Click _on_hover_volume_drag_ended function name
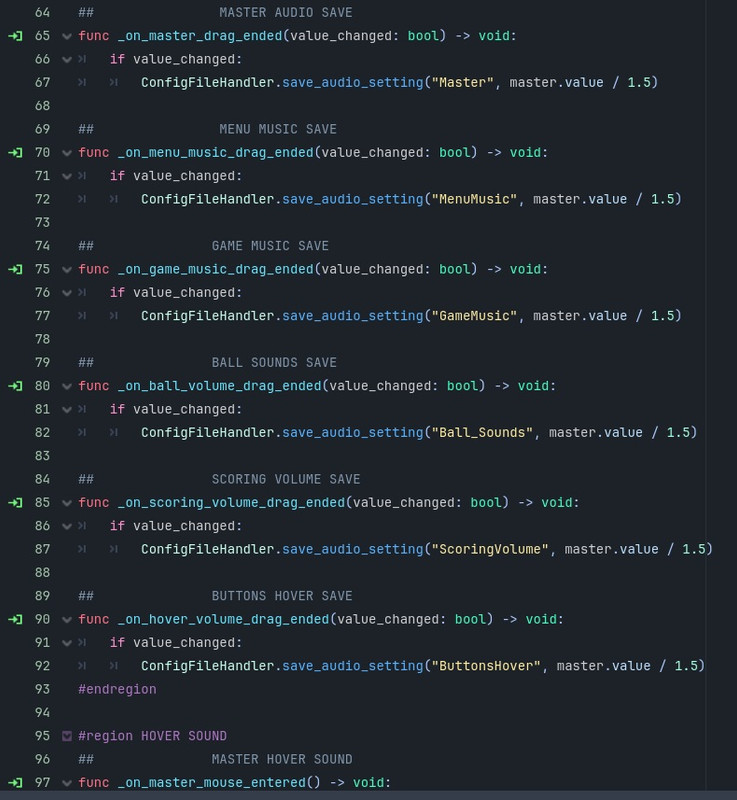The width and height of the screenshot is (737, 800). click(223, 619)
